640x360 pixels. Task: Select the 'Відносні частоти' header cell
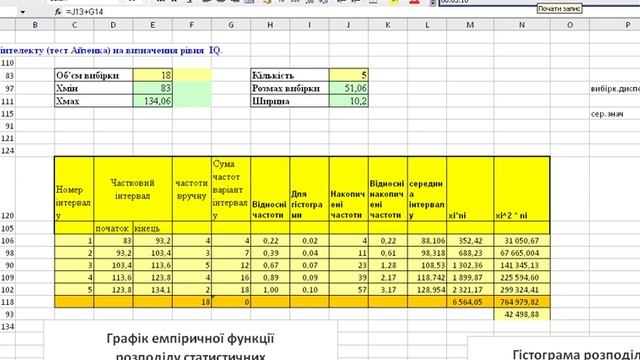pos(270,189)
